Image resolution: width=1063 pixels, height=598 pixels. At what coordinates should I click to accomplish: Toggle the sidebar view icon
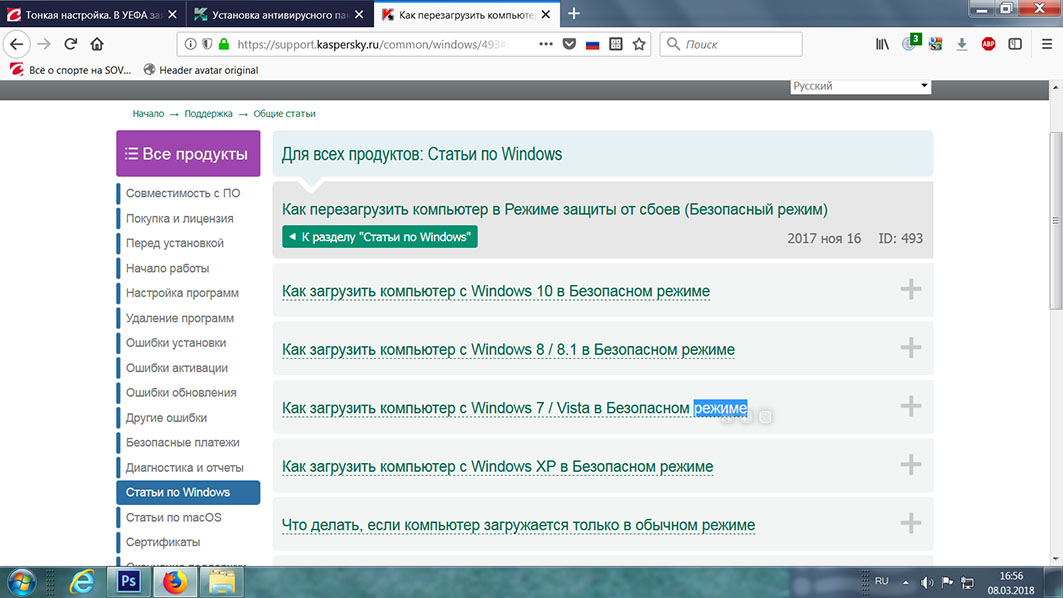pos(1015,44)
